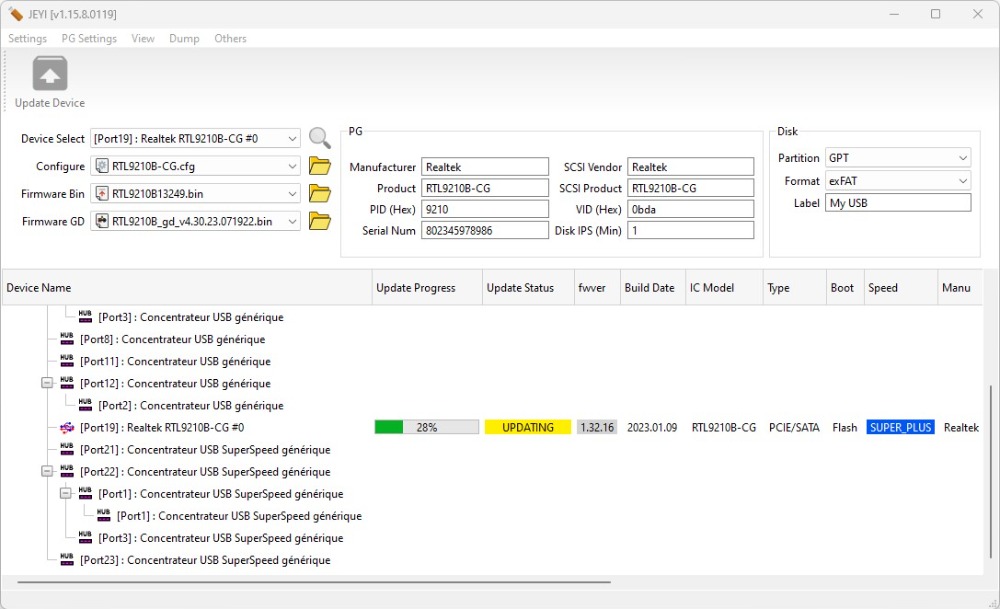Select the Realtek RTL9210B-CG #0 device icon

pos(67,428)
